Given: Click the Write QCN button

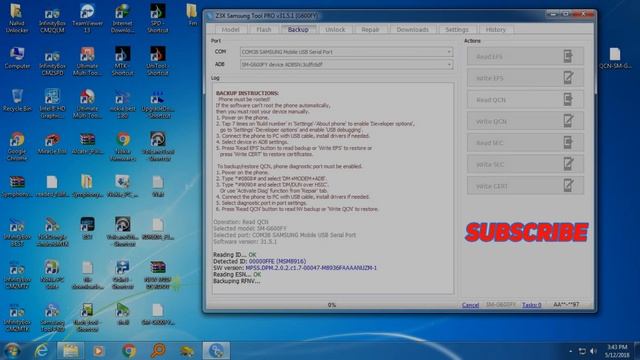Looking at the screenshot, I should pyautogui.click(x=525, y=121).
